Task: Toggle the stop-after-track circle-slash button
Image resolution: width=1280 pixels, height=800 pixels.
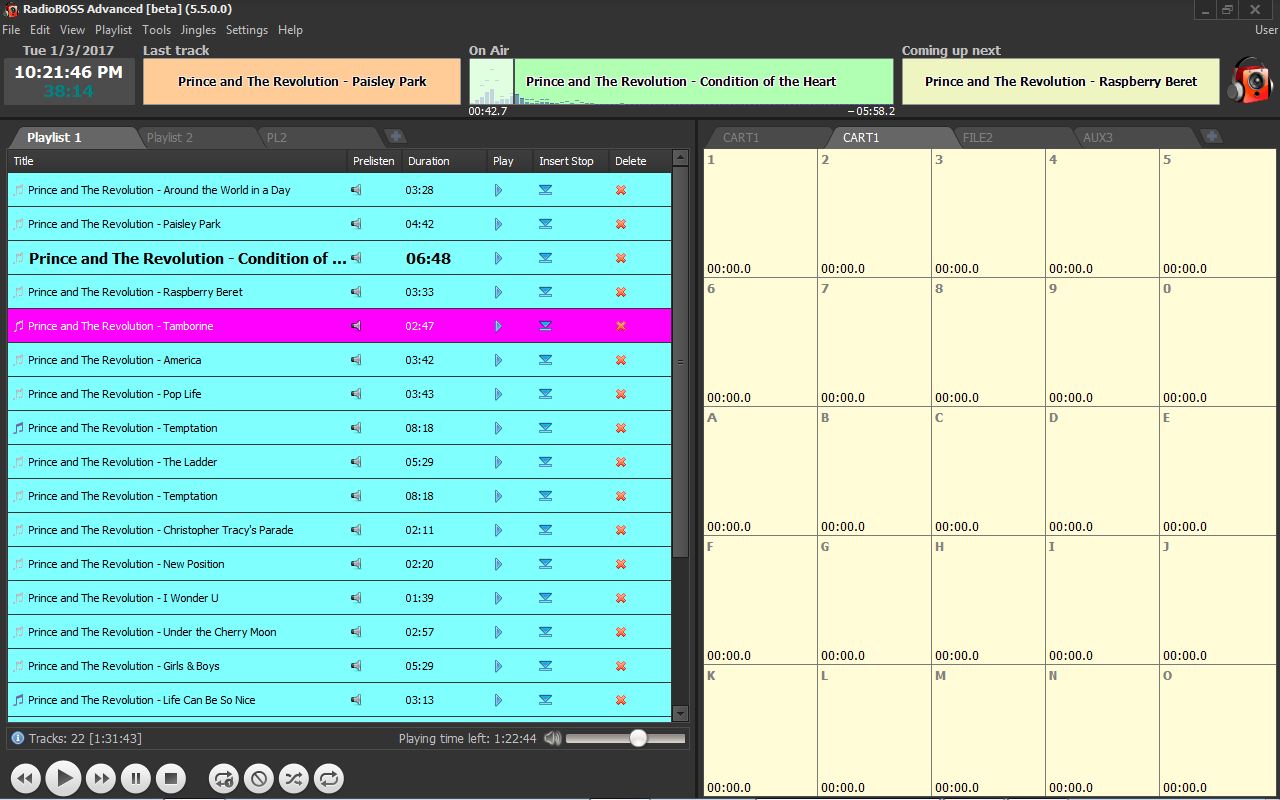Action: point(259,777)
